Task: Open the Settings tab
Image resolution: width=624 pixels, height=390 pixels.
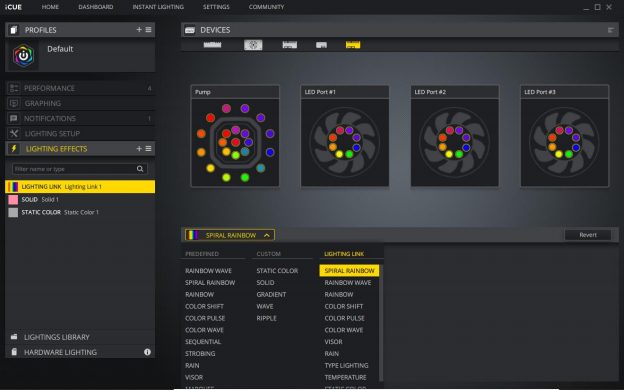Action: pyautogui.click(x=216, y=7)
